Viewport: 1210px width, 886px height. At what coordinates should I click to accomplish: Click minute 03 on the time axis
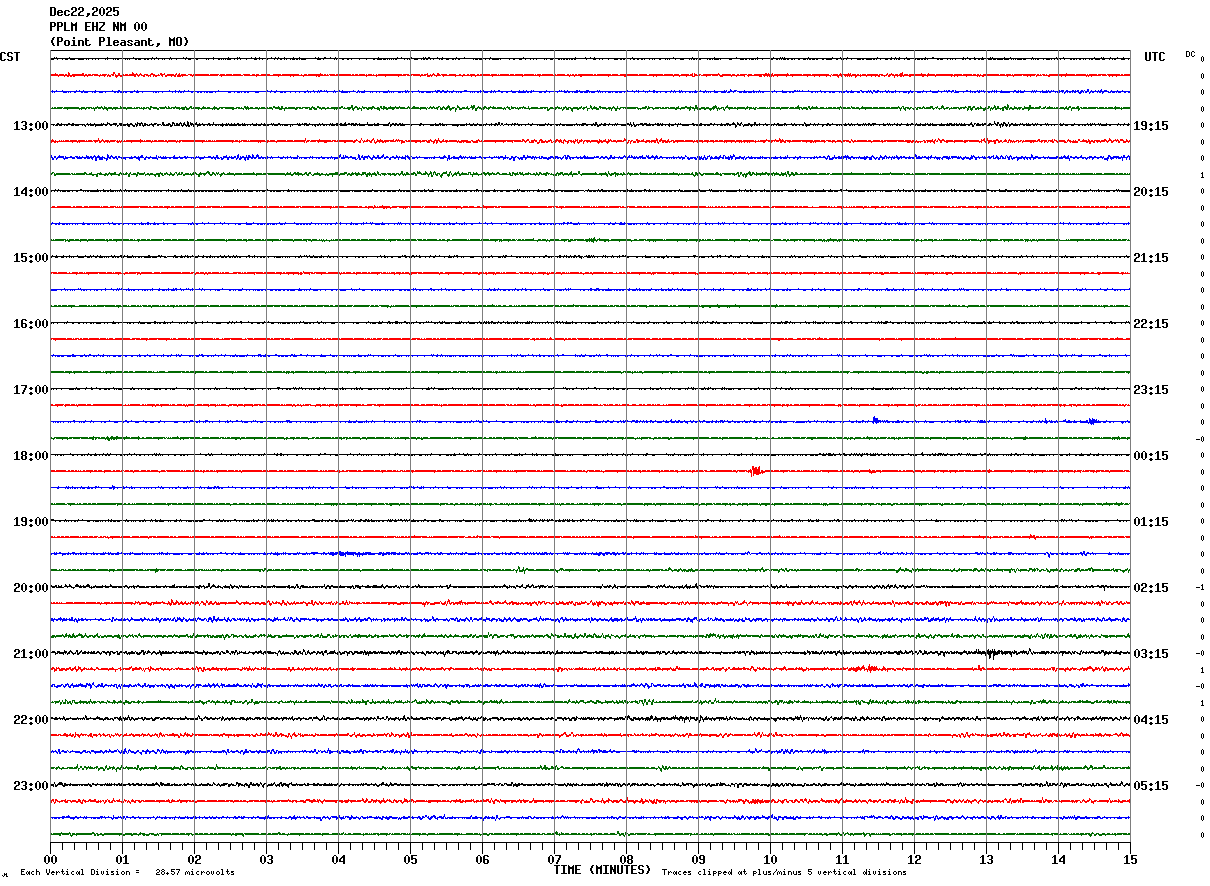tap(266, 859)
